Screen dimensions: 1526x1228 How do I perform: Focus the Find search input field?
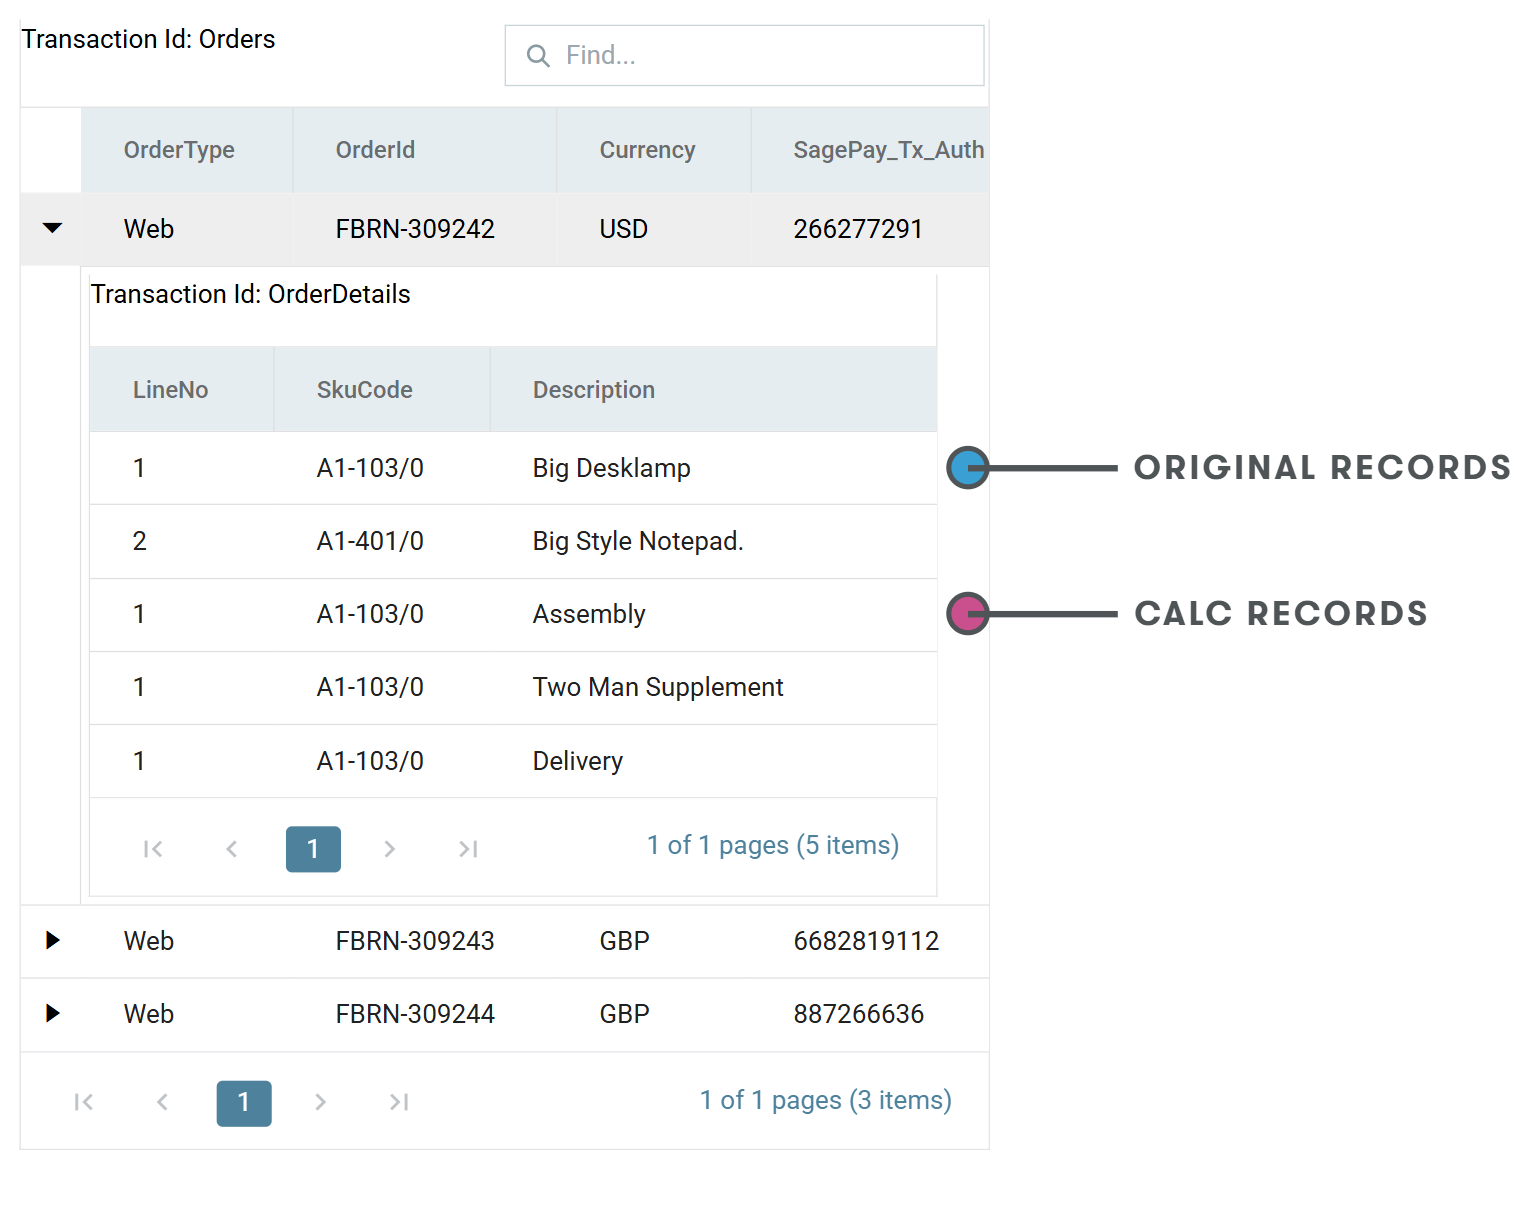(744, 56)
